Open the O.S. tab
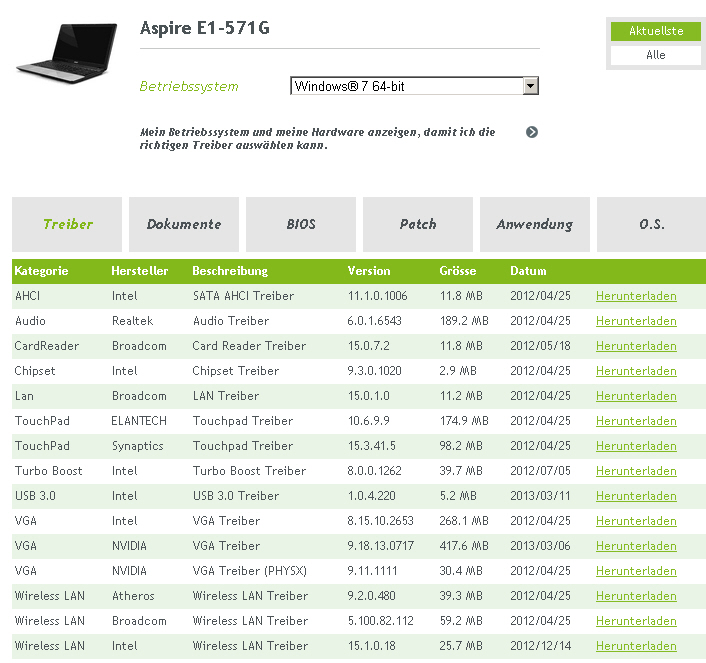The image size is (706, 663). coord(652,224)
